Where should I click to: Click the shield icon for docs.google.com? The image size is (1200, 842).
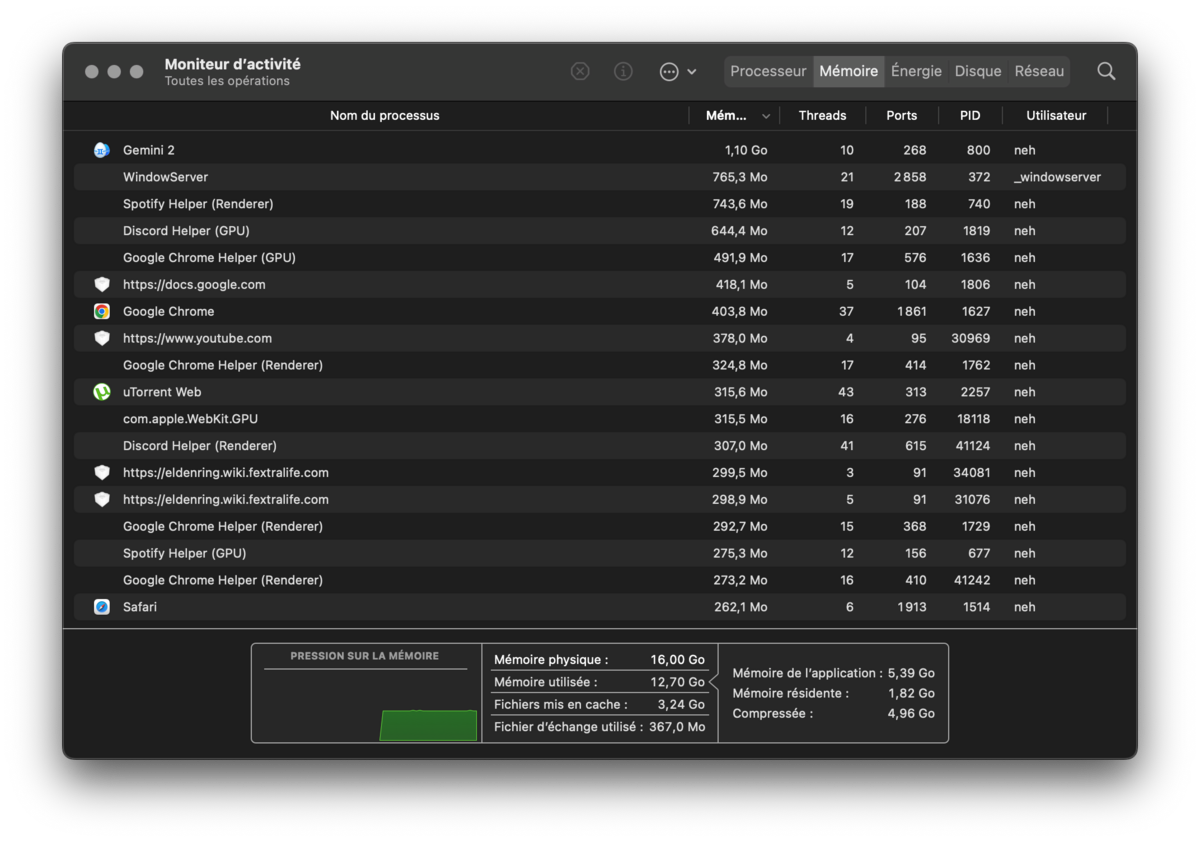(102, 285)
